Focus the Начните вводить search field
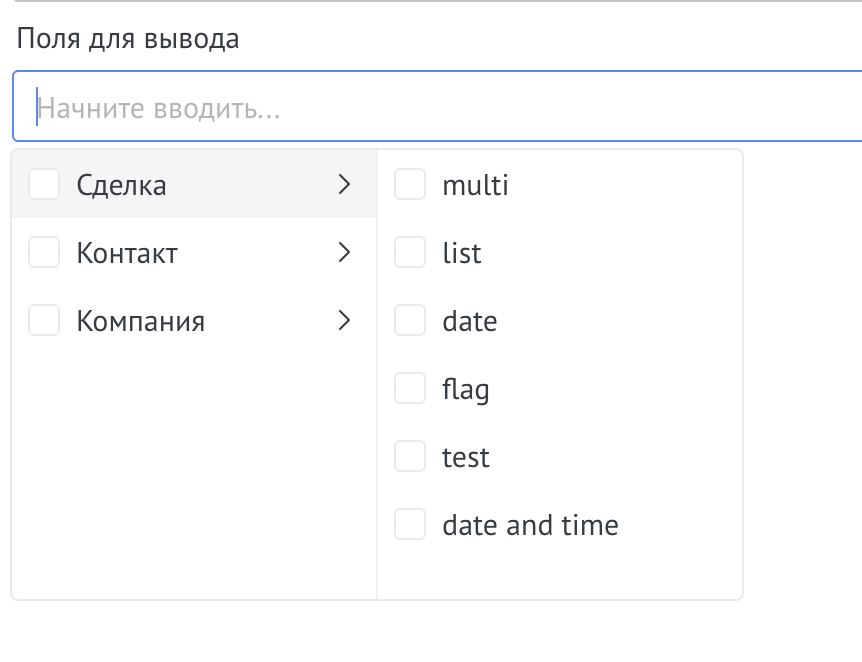The height and width of the screenshot is (662, 862). tap(437, 106)
